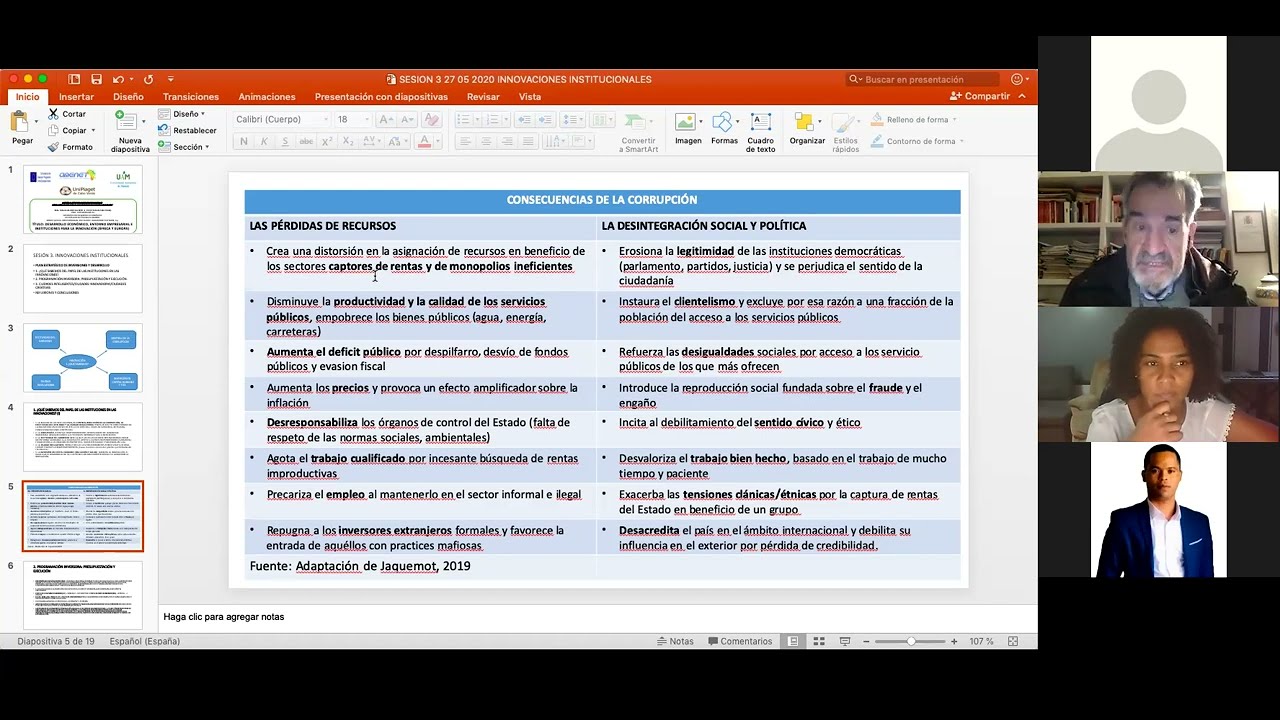
Task: Clear all formatting eraser icon
Action: point(432,120)
